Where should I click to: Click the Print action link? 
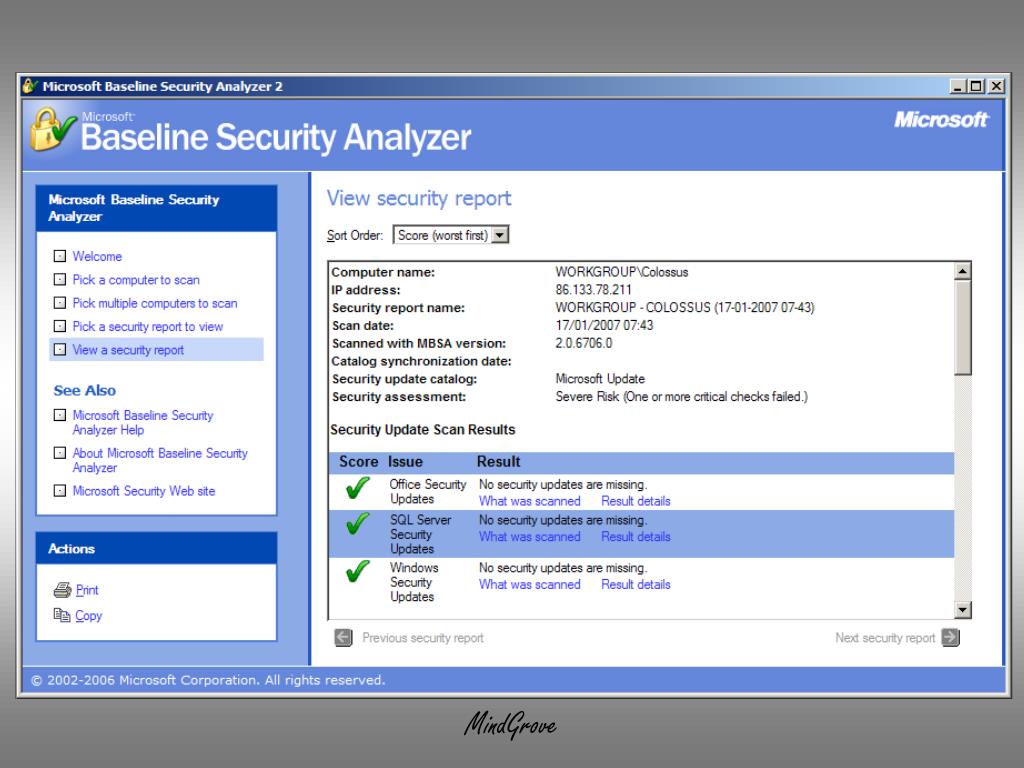(87, 590)
